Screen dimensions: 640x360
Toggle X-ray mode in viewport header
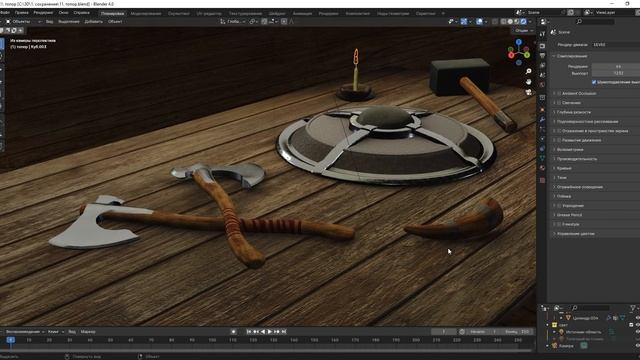pos(495,22)
